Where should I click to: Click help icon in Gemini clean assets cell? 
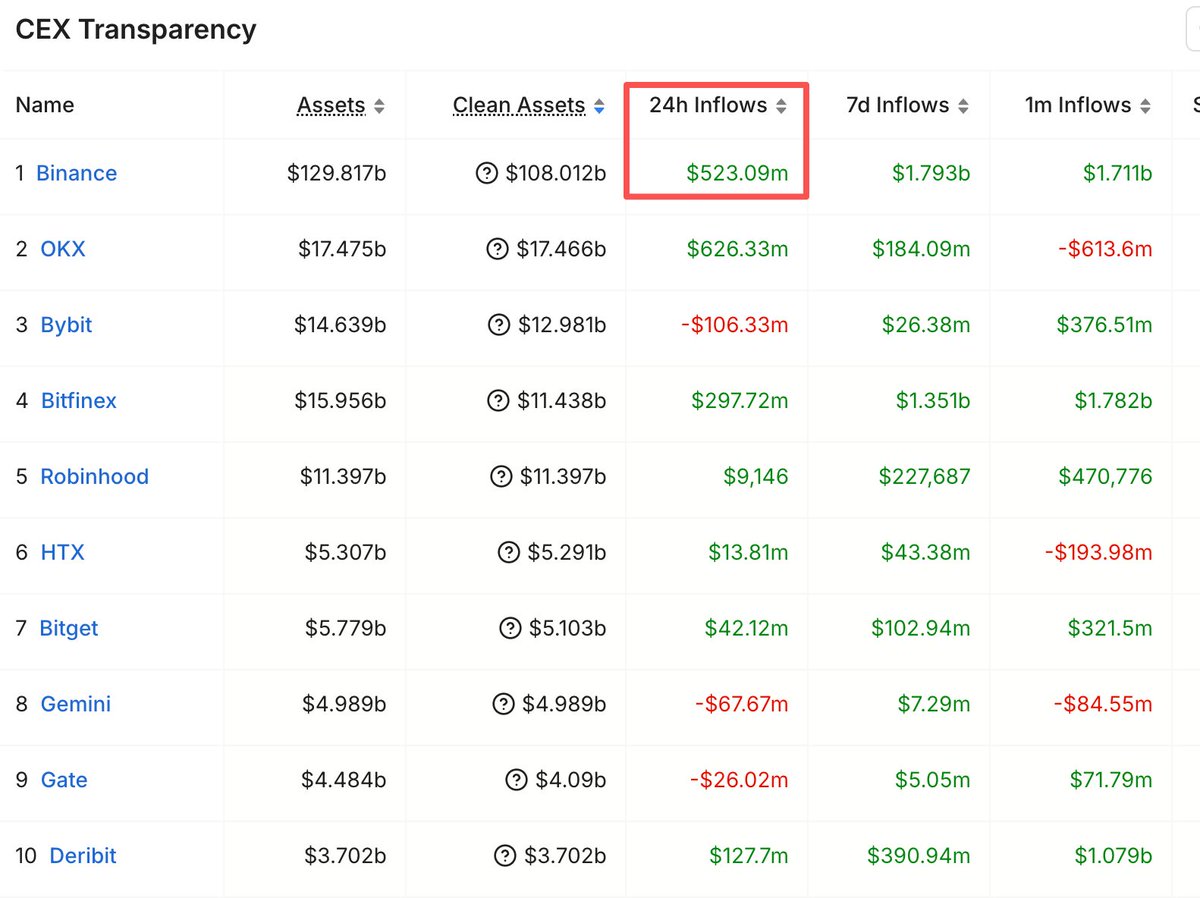click(x=504, y=704)
